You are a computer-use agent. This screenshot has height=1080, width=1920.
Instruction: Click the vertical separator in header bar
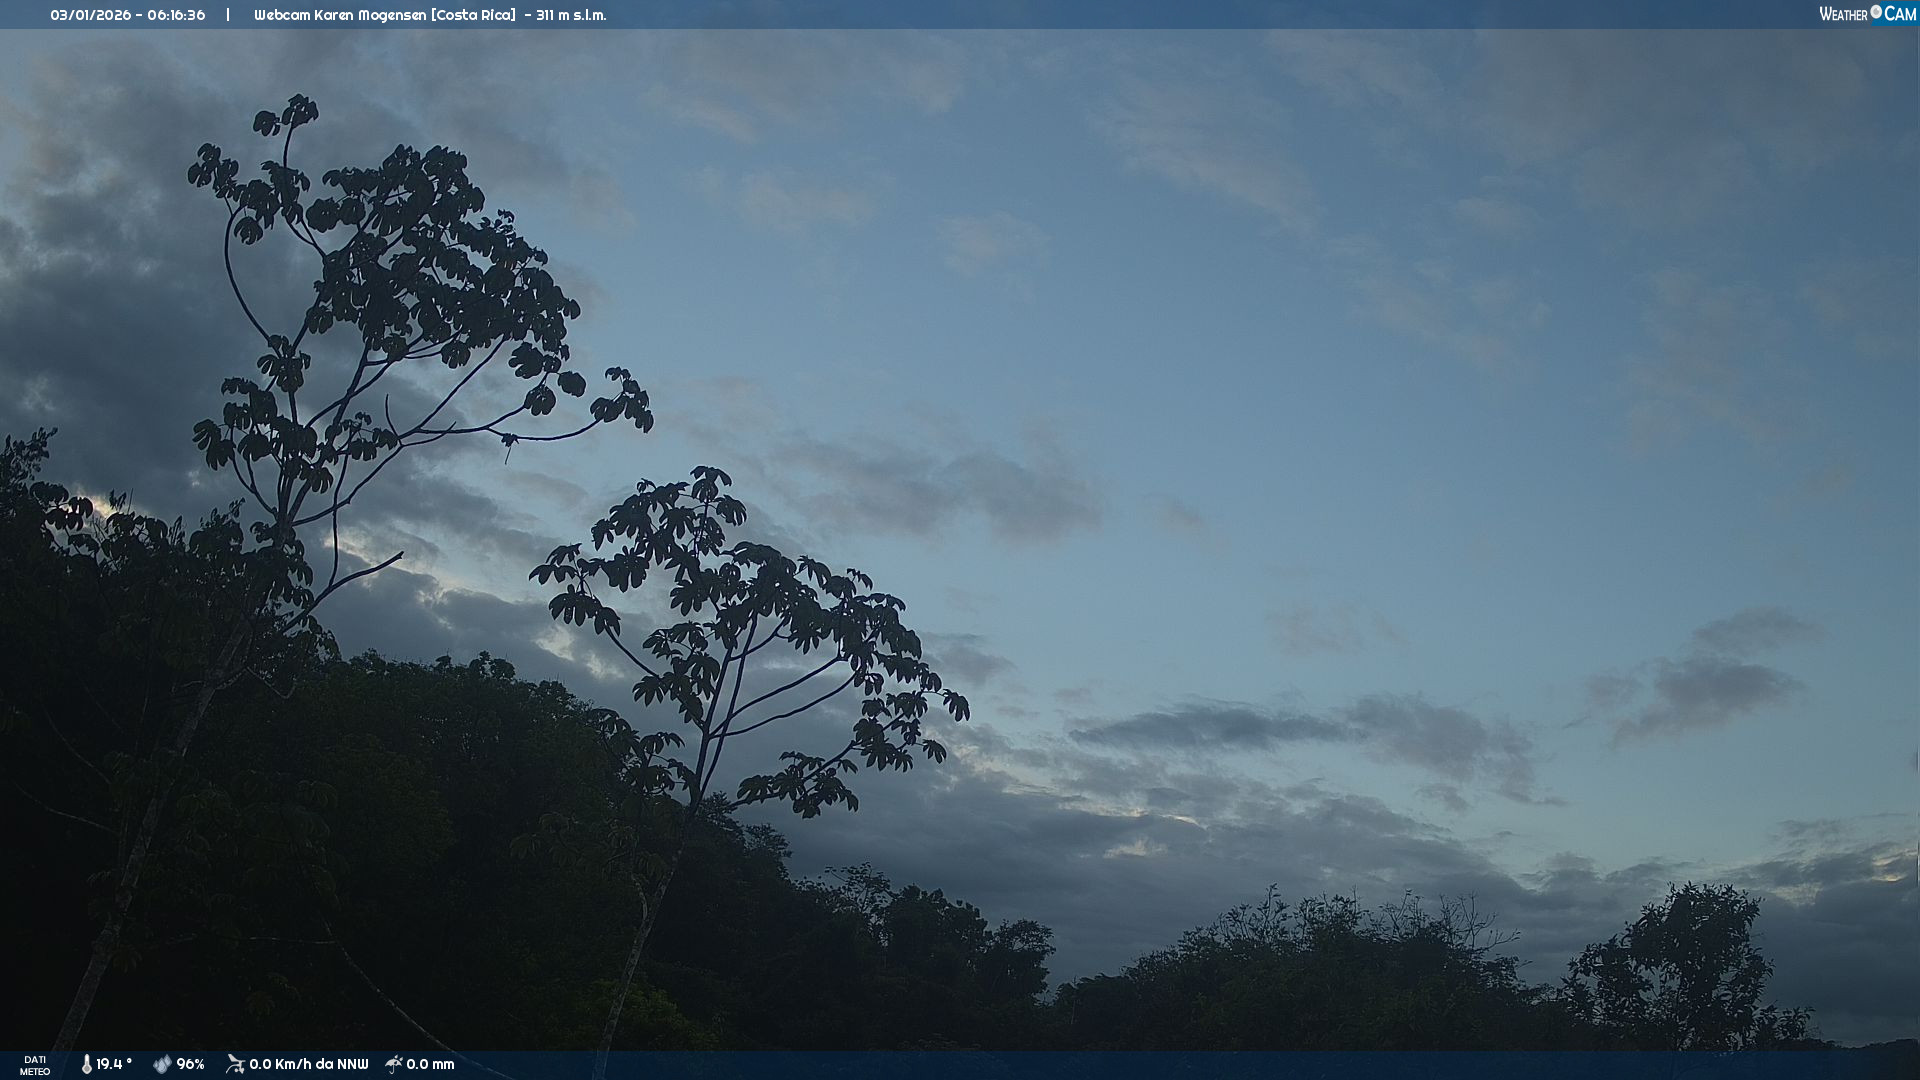(x=228, y=15)
